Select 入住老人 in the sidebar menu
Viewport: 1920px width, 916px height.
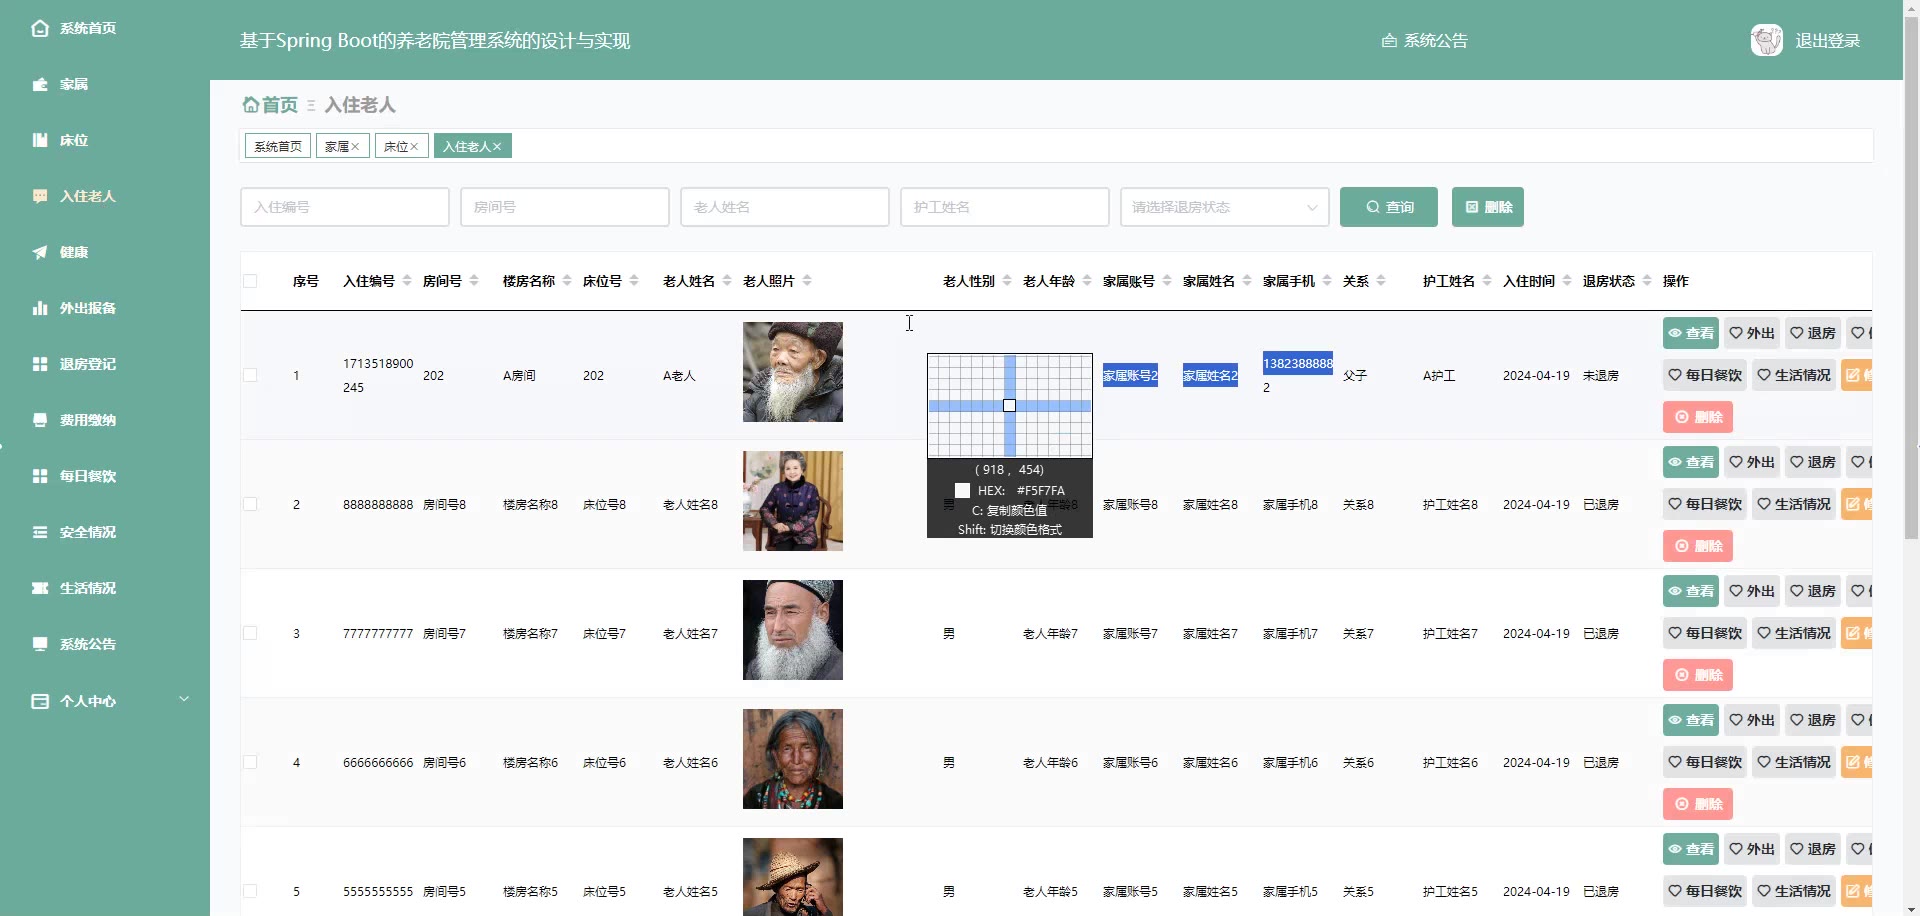click(88, 196)
